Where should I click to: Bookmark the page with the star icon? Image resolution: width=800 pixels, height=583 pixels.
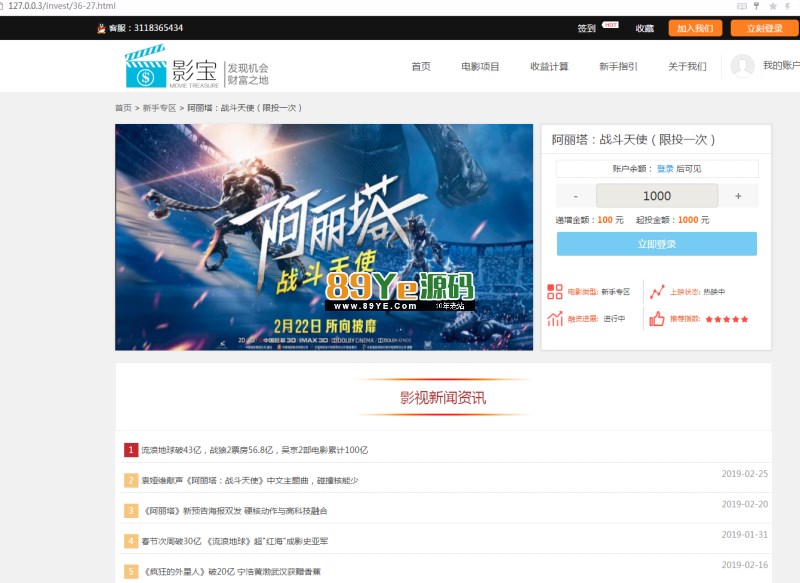773,6
